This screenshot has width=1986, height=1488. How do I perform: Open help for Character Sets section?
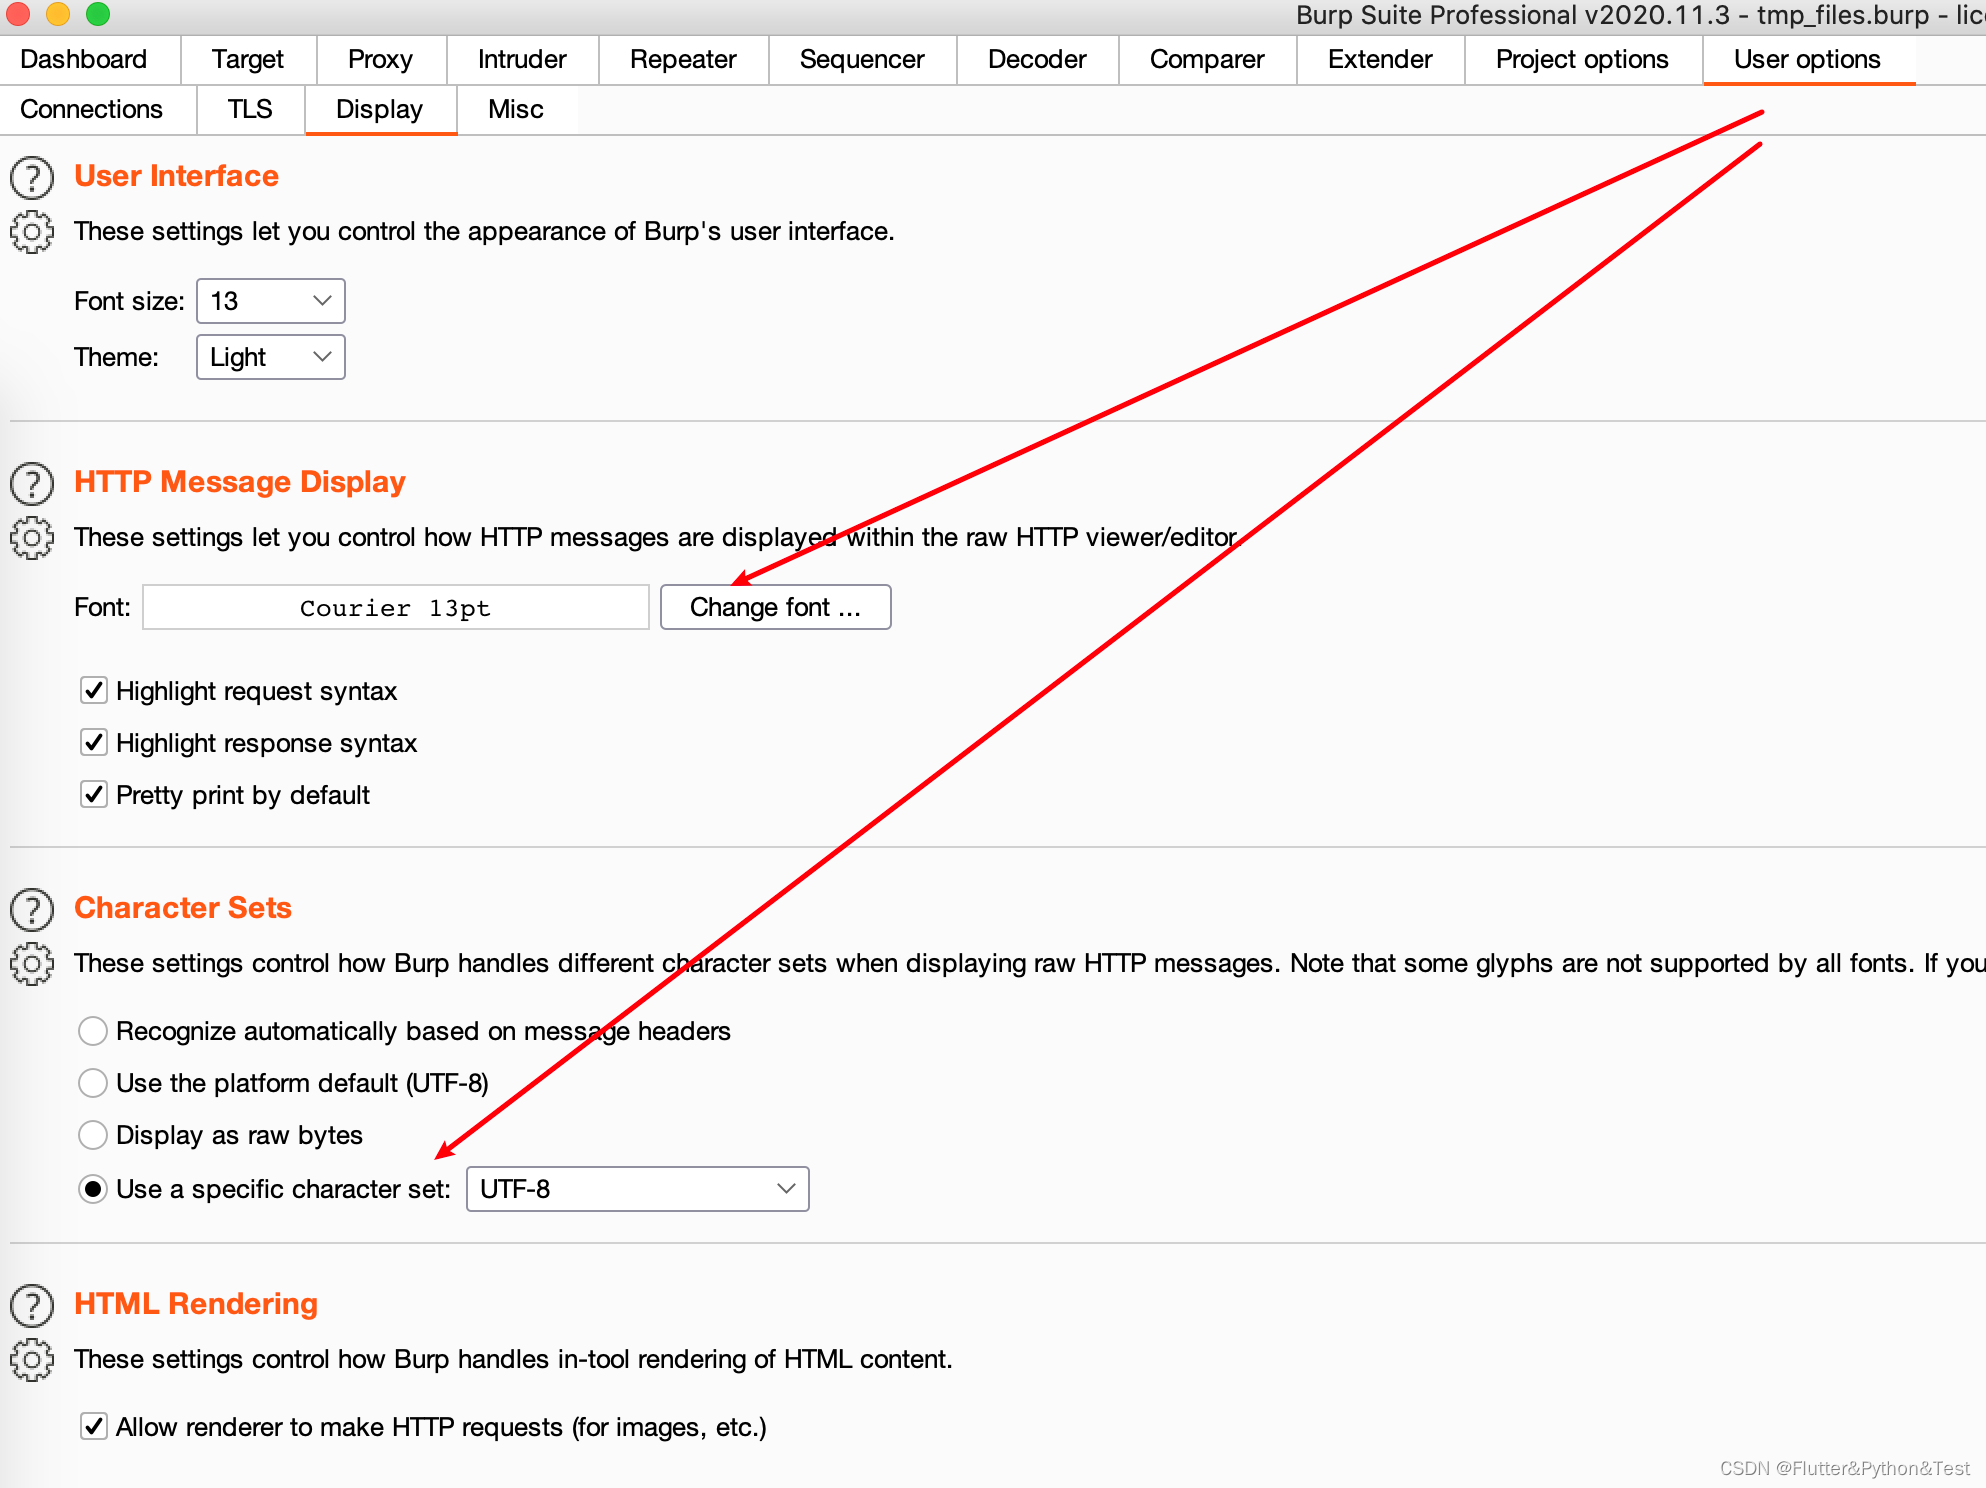[x=32, y=909]
